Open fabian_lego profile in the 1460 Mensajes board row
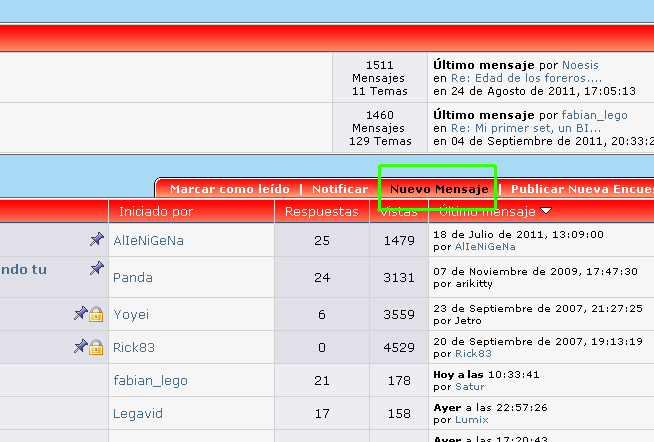 [x=594, y=115]
